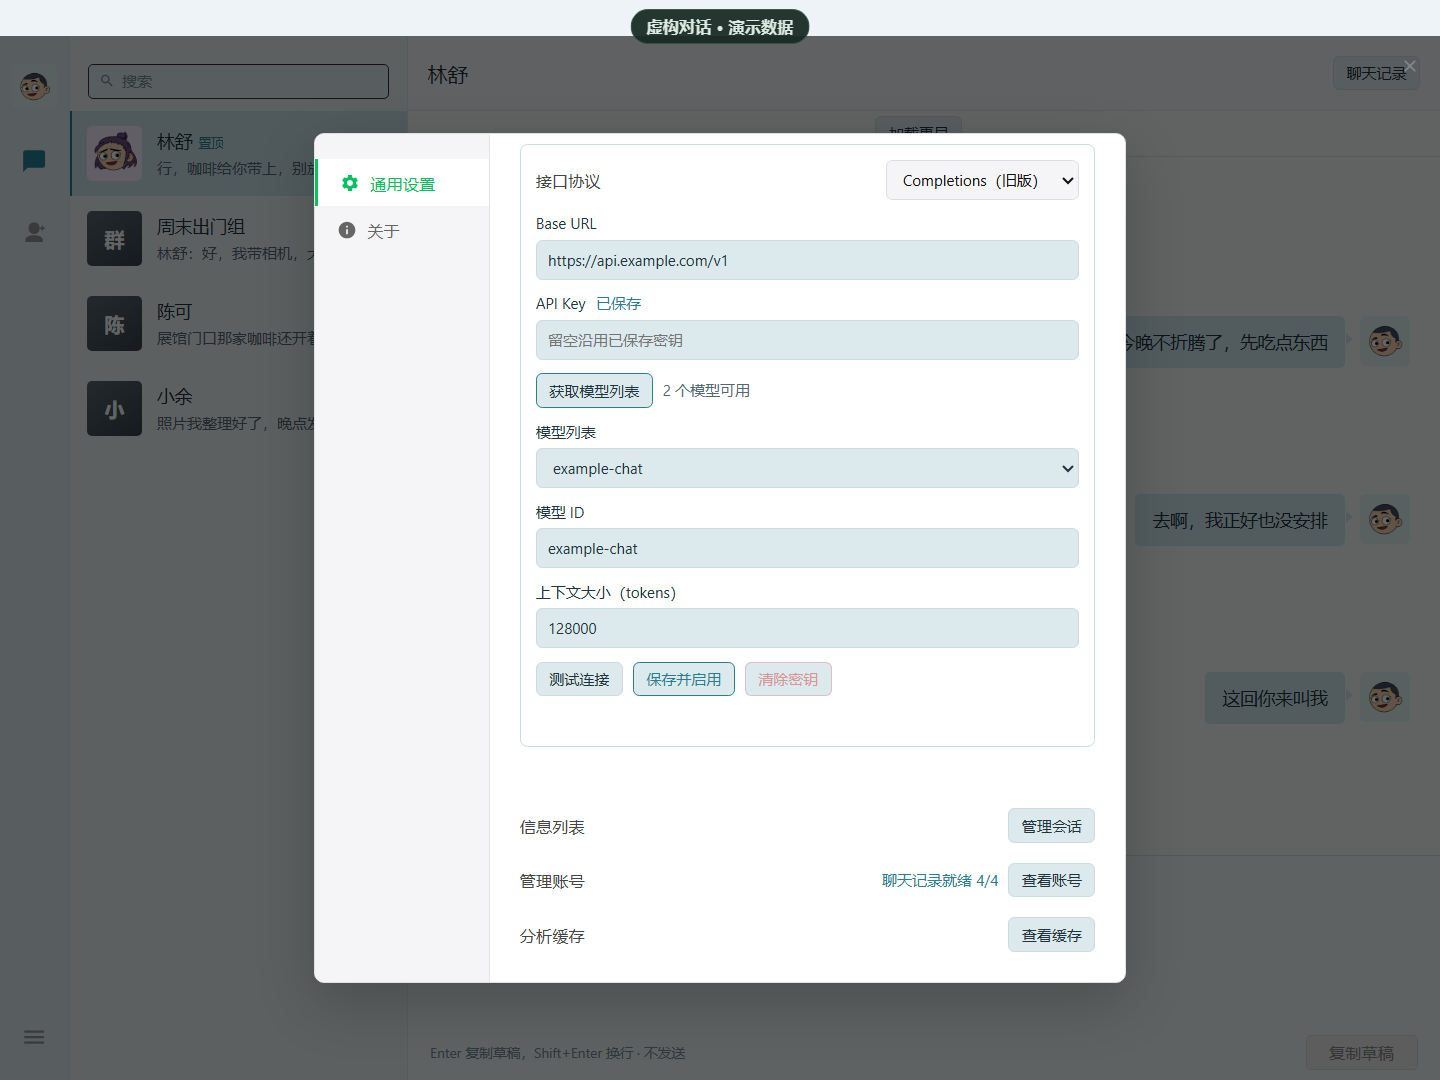Click the 清除密钥 button
Image resolution: width=1440 pixels, height=1080 pixels.
(788, 679)
